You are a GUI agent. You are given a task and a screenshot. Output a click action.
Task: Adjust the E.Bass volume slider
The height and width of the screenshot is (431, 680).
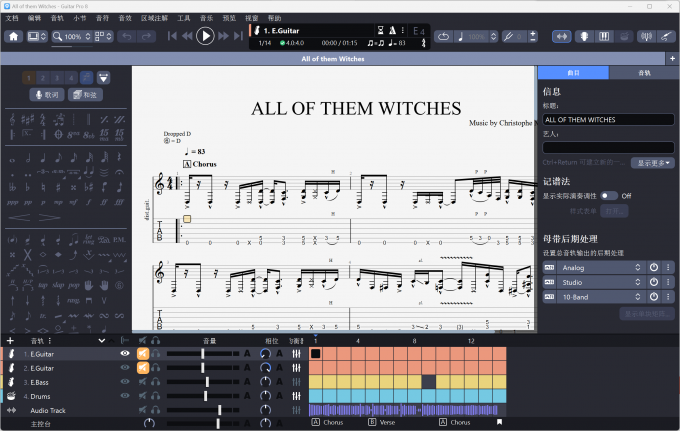point(207,382)
